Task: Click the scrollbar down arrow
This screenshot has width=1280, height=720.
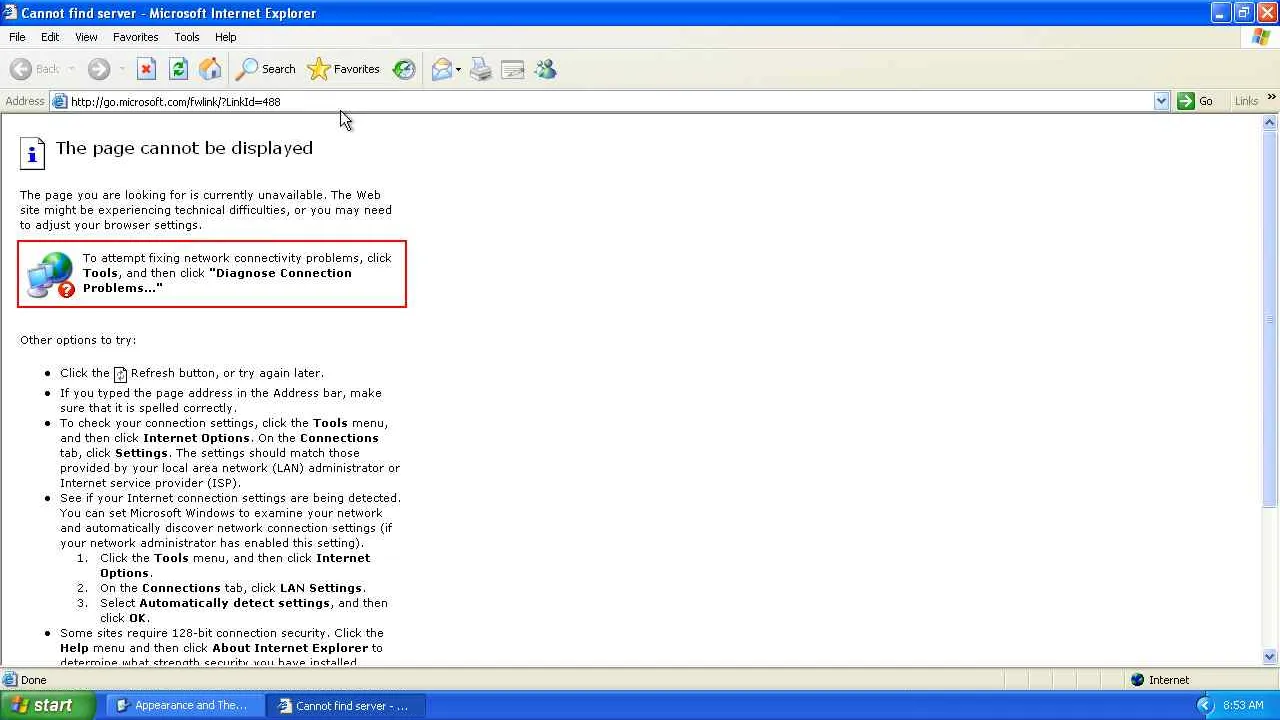Action: [x=1270, y=657]
